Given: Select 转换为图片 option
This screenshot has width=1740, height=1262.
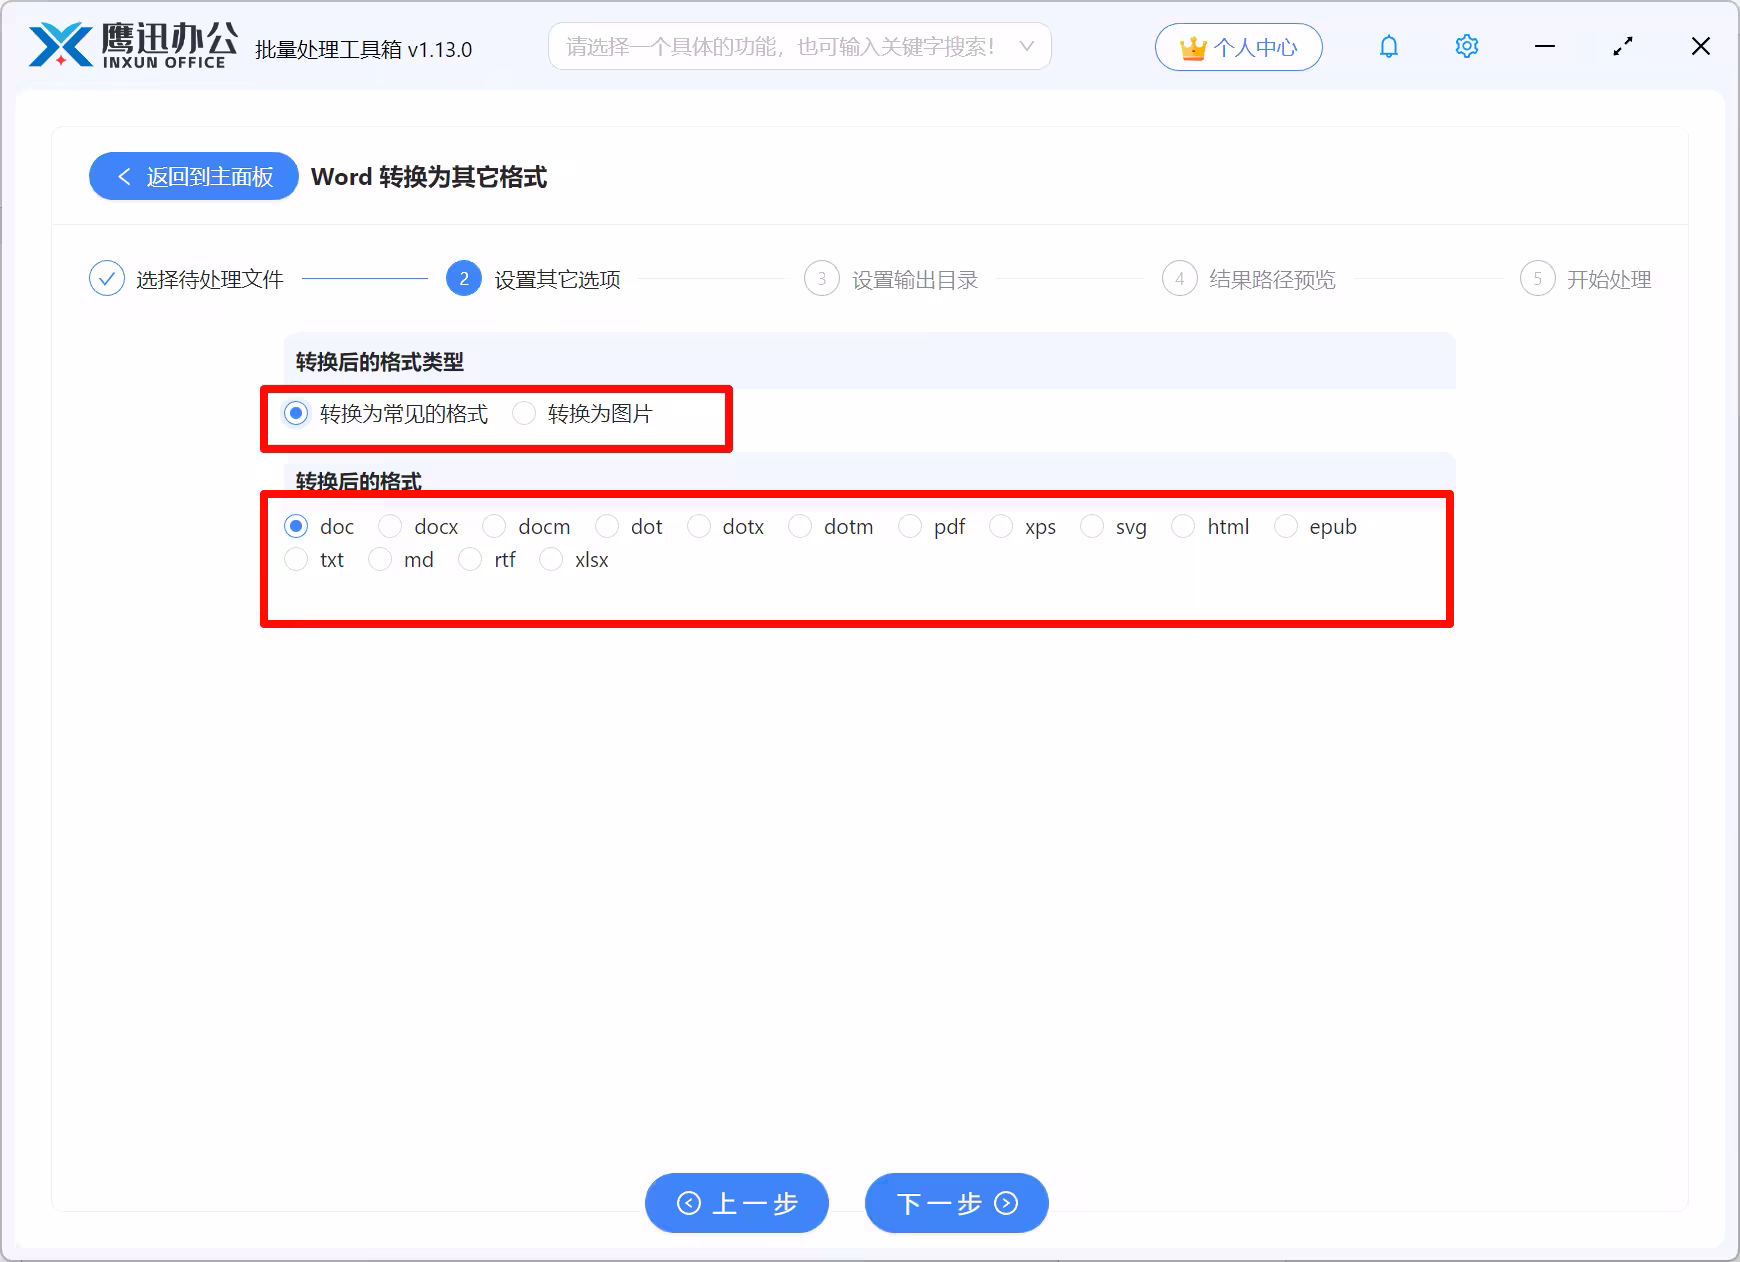Looking at the screenshot, I should [525, 413].
